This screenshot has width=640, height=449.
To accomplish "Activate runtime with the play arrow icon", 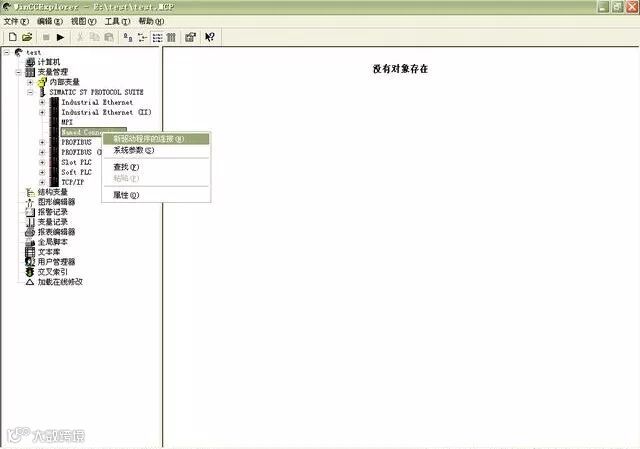I will [60, 38].
